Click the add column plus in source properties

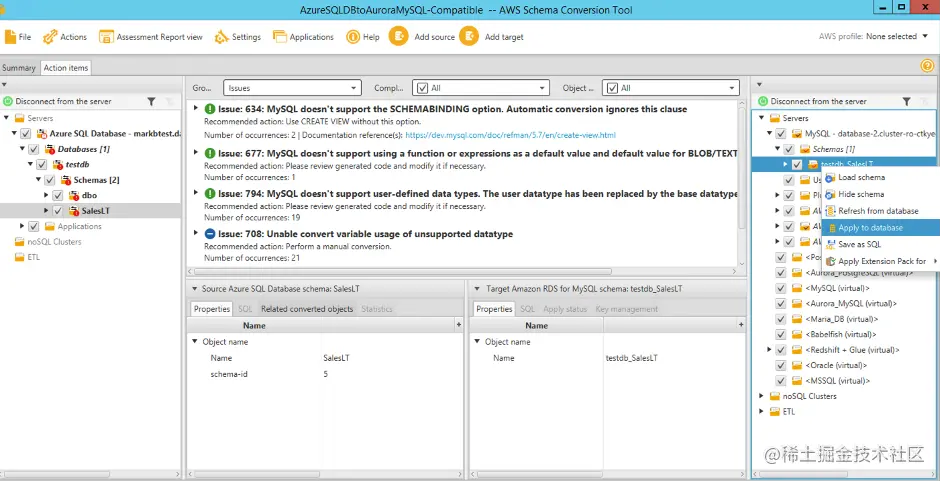458,325
